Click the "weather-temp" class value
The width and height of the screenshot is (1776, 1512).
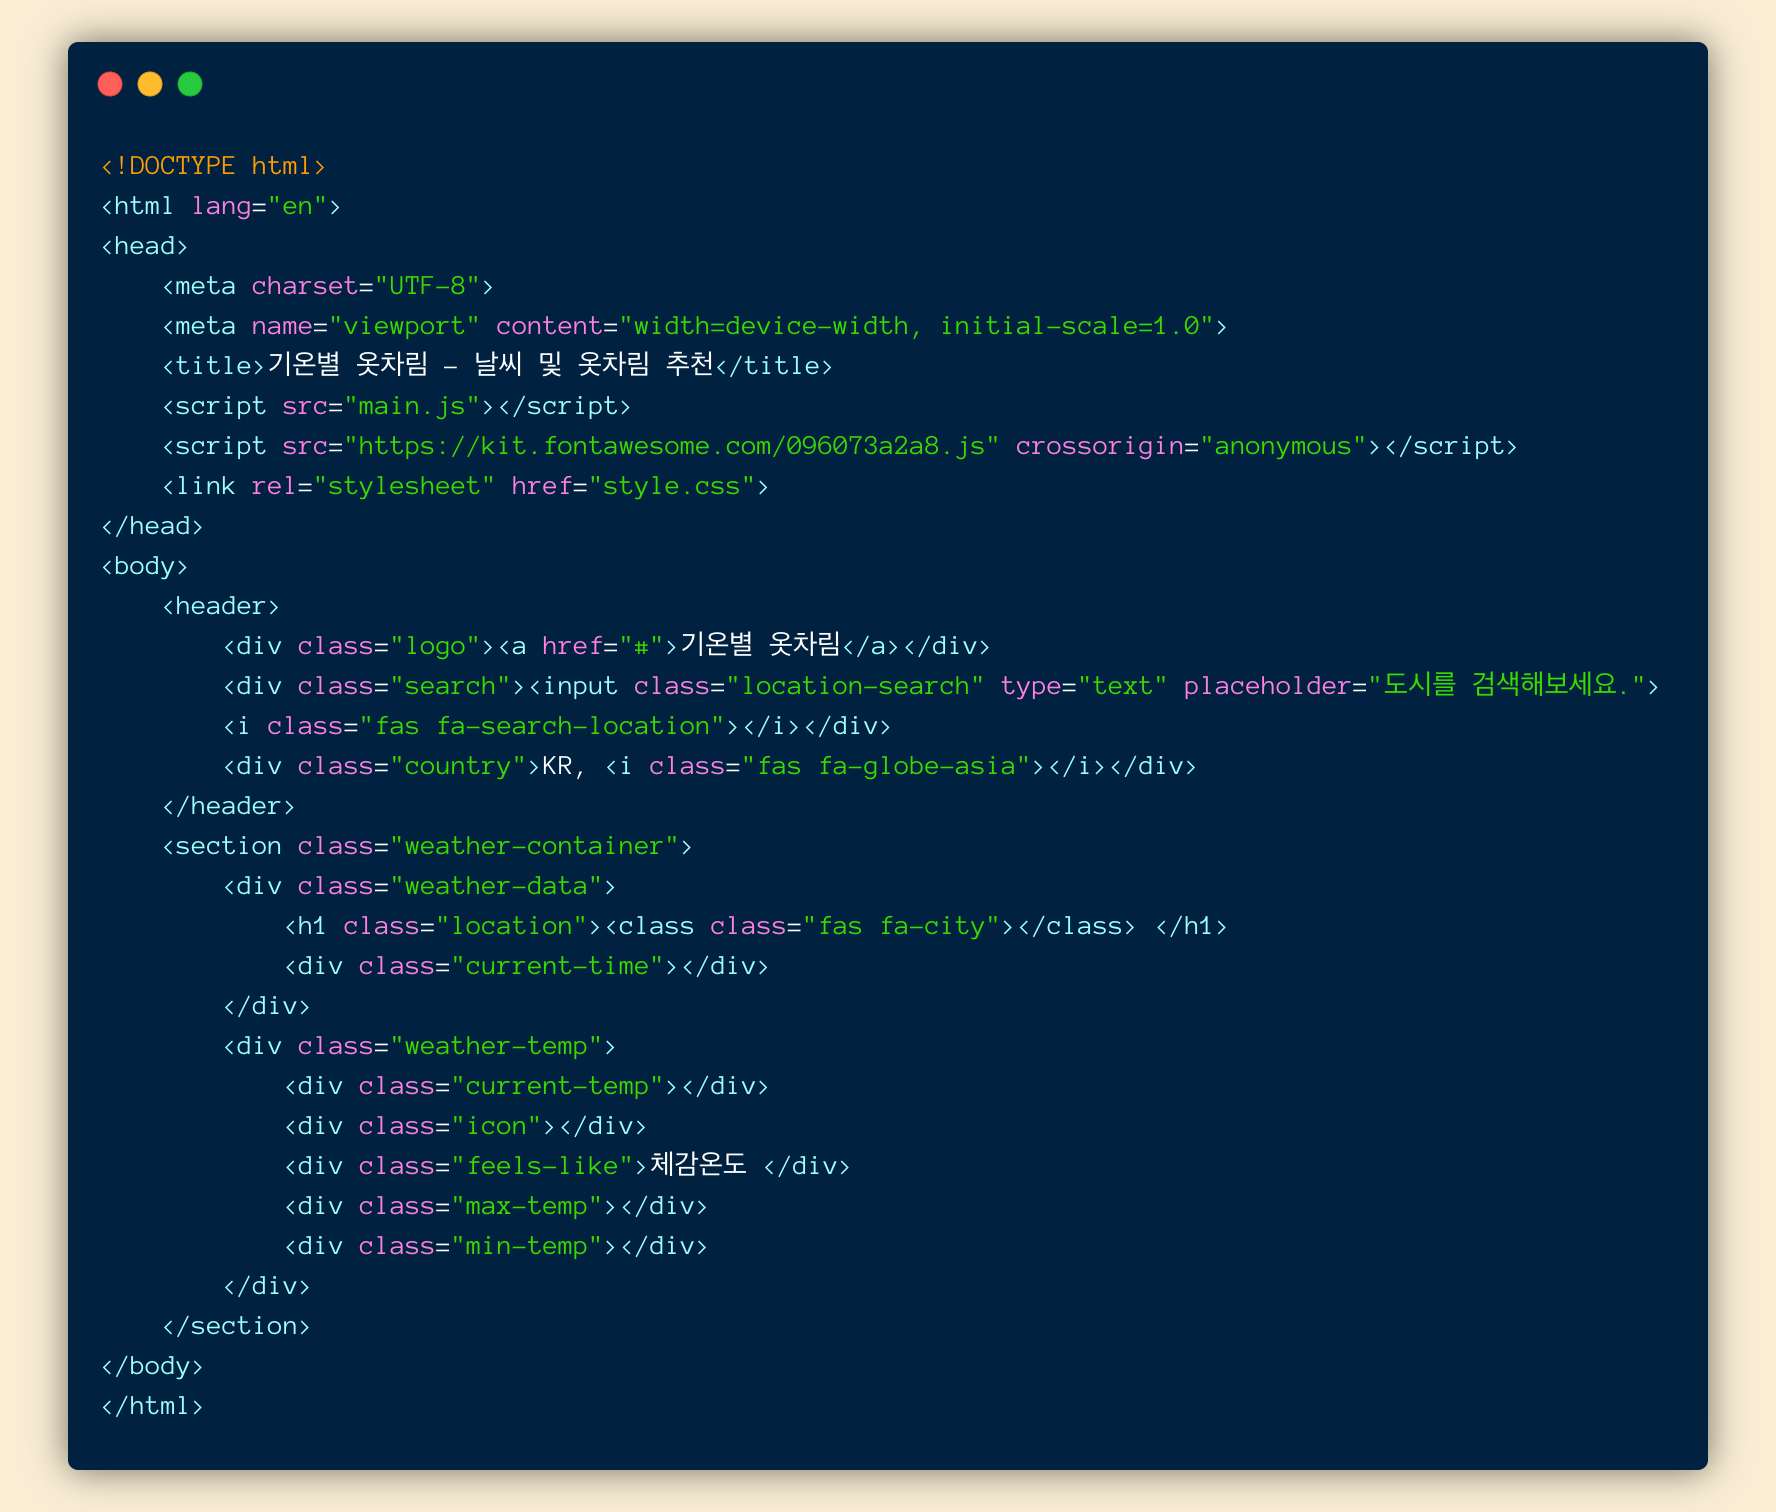[x=497, y=1046]
